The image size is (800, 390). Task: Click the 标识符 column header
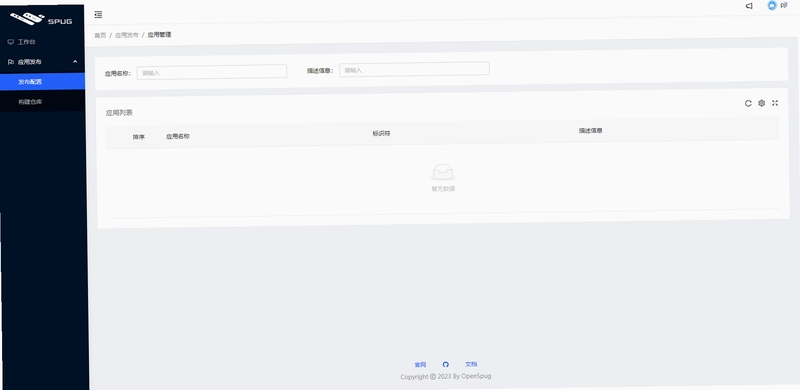(381, 133)
